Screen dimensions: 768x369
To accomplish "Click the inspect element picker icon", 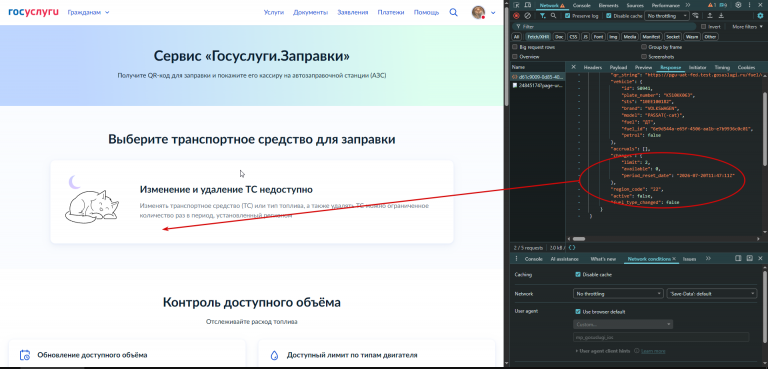I will click(516, 5).
